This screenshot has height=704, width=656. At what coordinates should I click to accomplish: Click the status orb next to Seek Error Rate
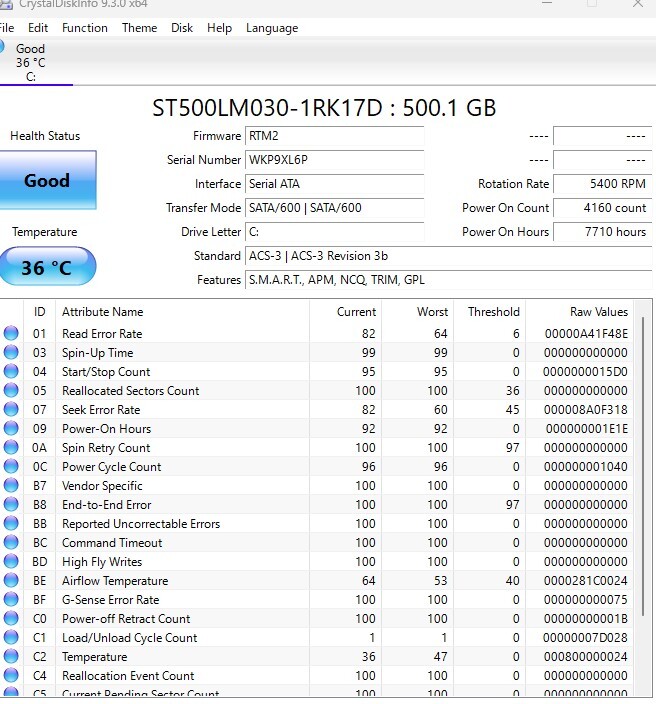pyautogui.click(x=11, y=410)
